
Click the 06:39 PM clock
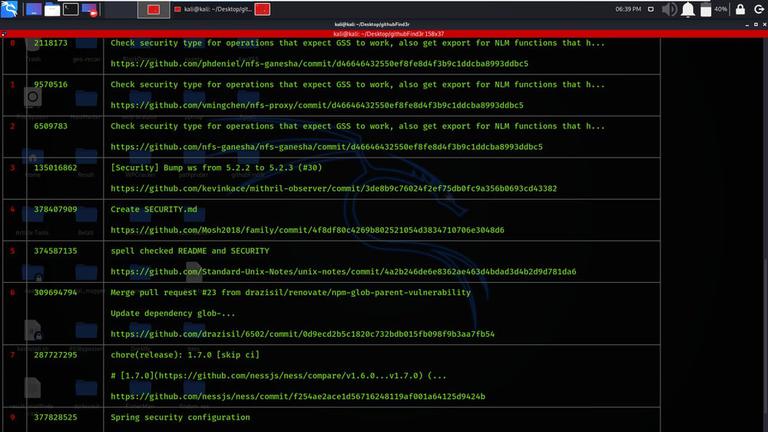coord(628,9)
